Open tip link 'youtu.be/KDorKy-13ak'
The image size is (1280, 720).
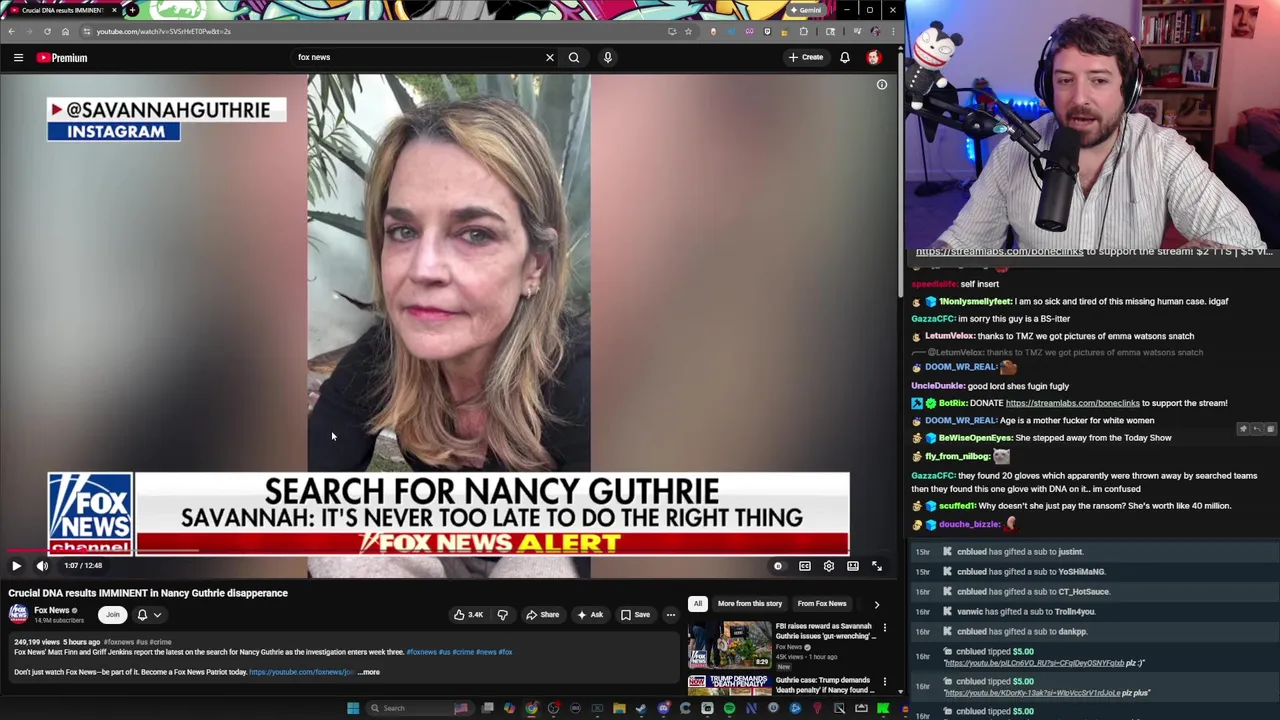(x=1032, y=693)
